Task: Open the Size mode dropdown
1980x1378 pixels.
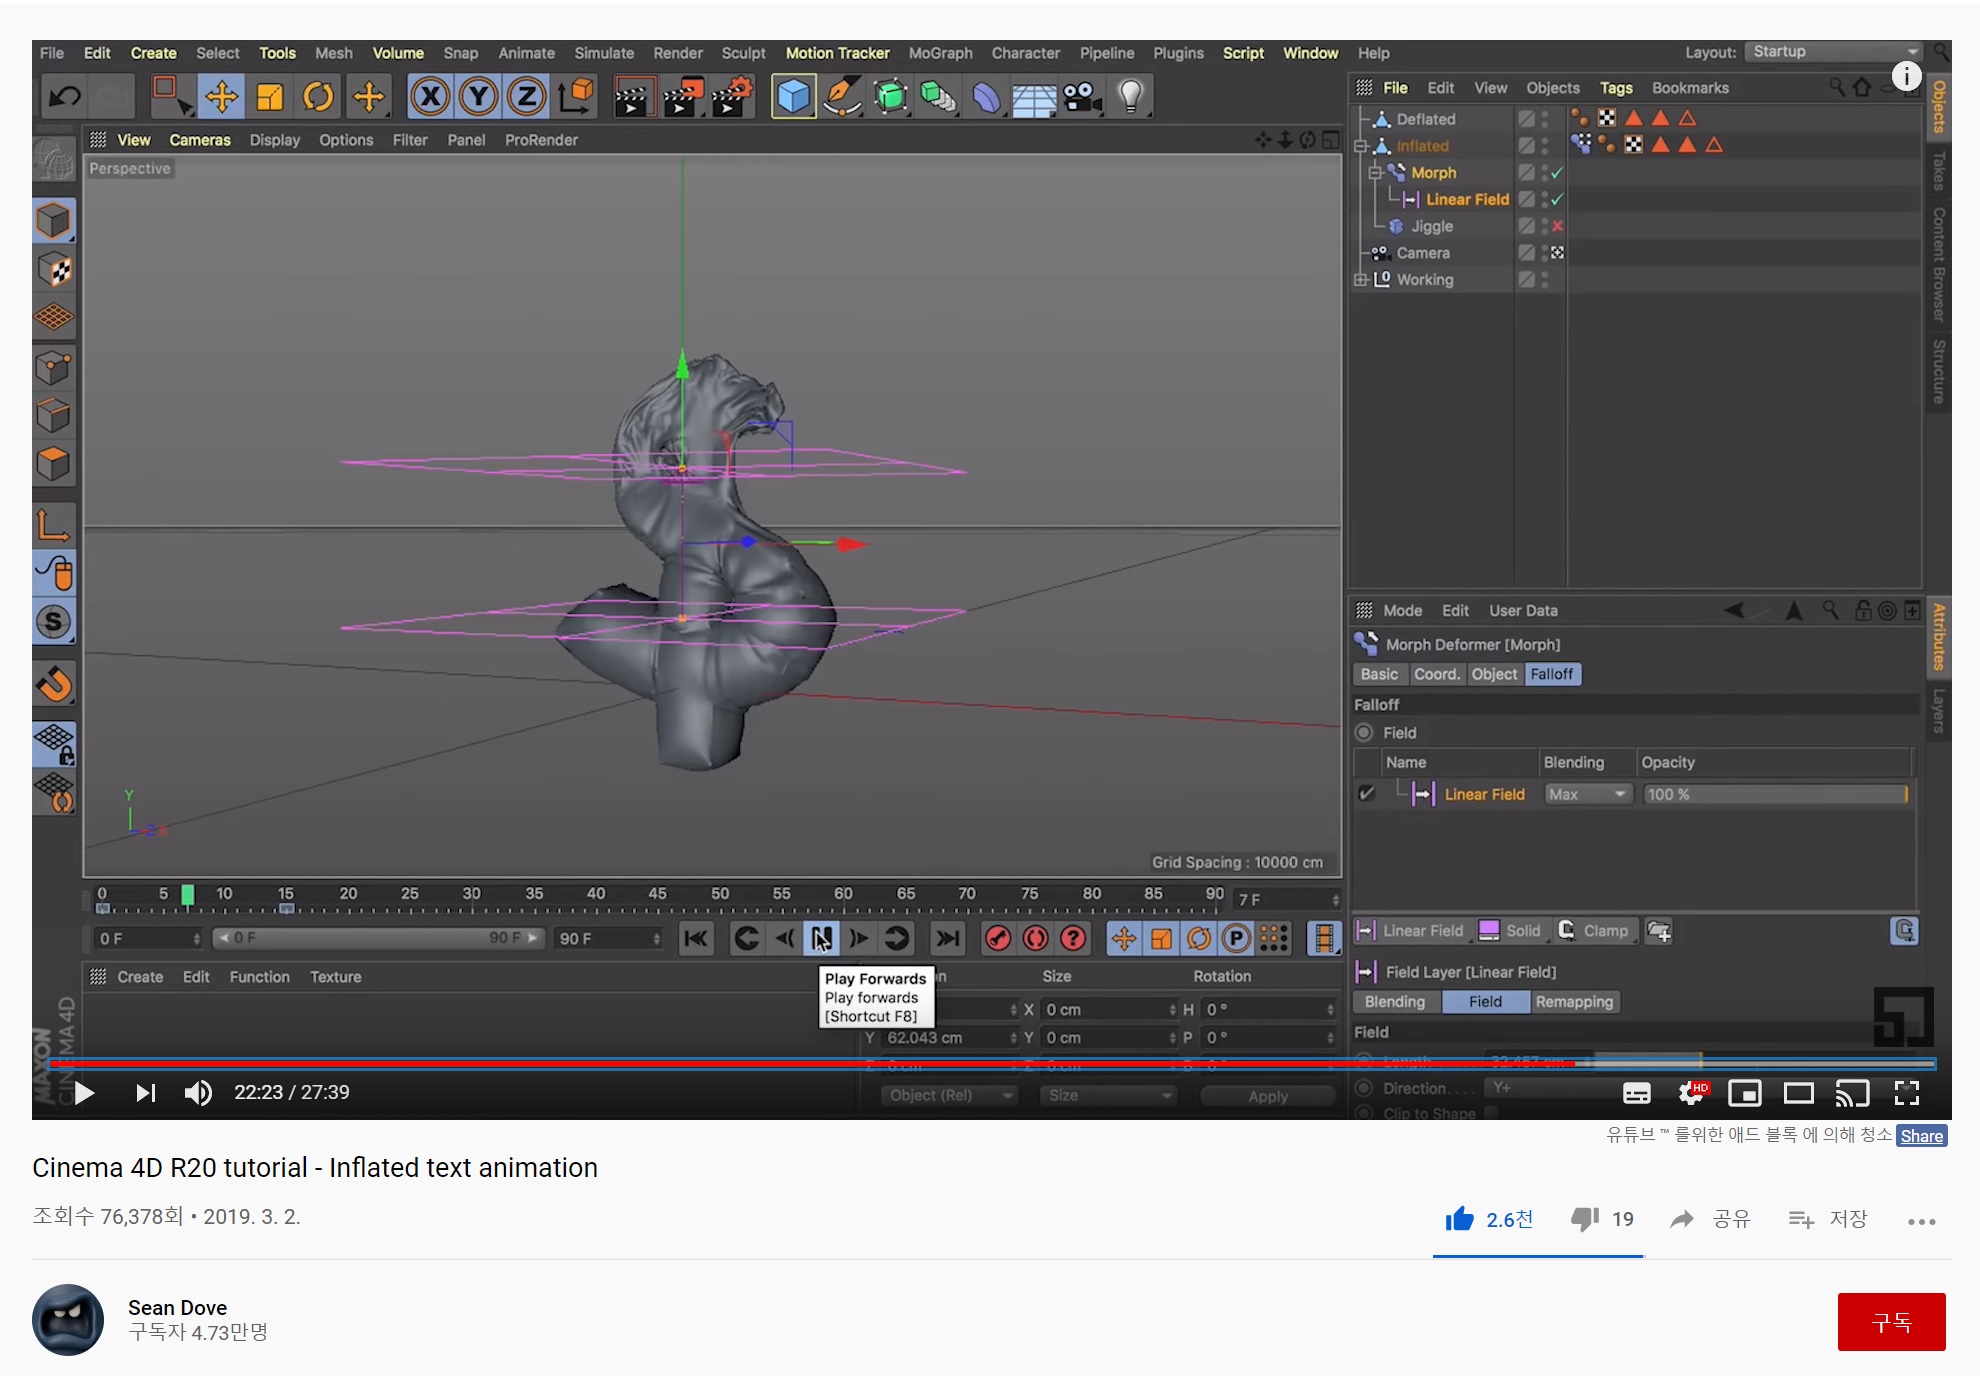Action: (x=1108, y=1096)
